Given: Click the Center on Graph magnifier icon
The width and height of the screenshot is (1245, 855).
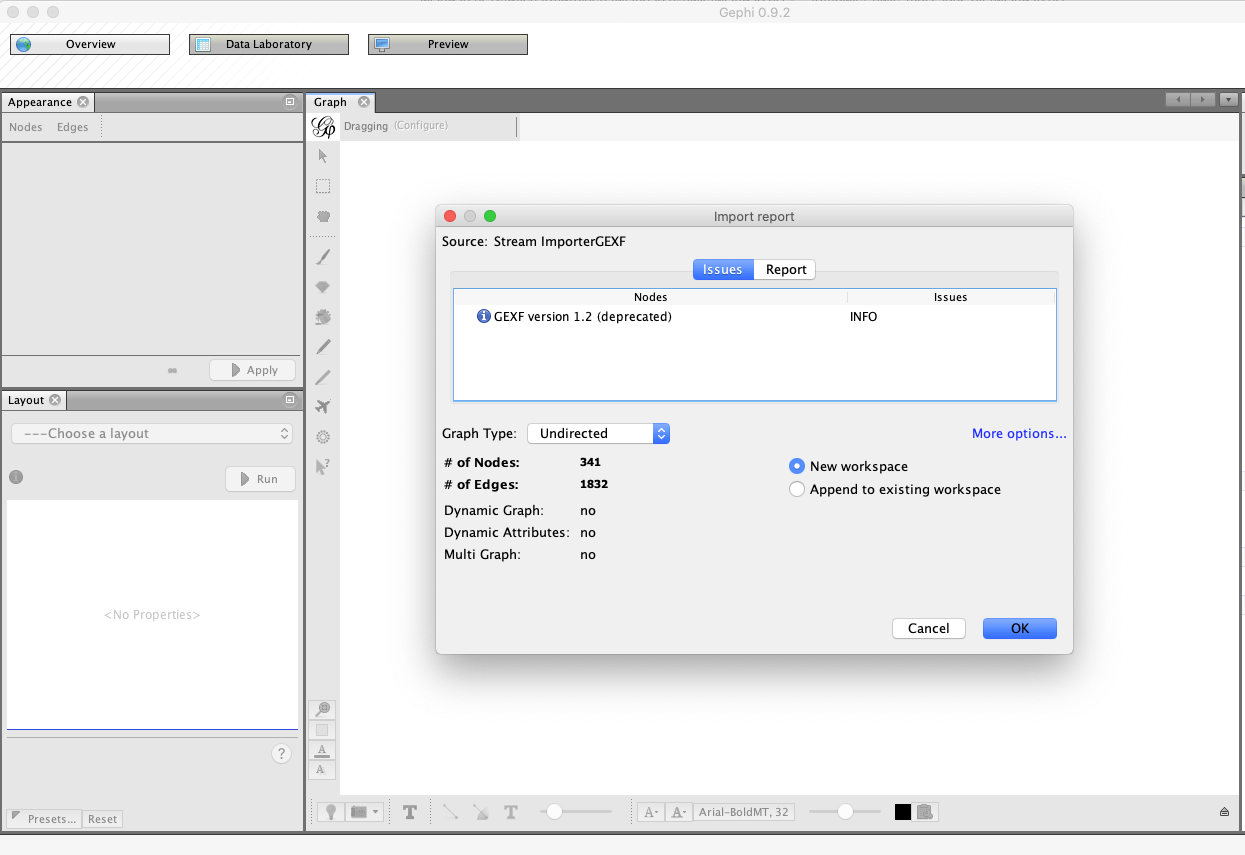Looking at the screenshot, I should pyautogui.click(x=322, y=710).
